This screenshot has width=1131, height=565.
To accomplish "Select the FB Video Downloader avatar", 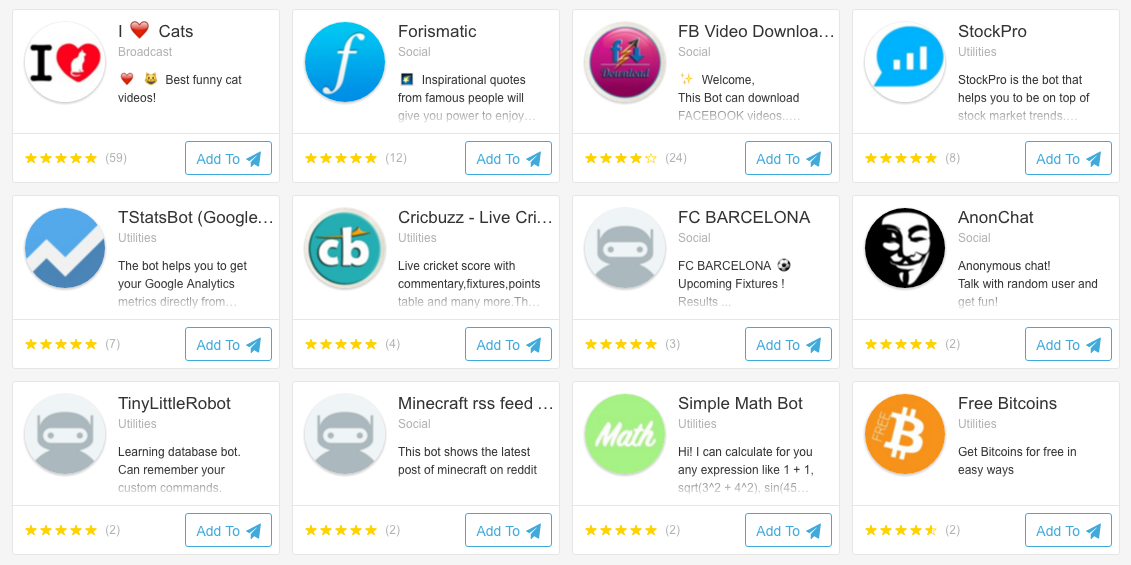I will (625, 62).
